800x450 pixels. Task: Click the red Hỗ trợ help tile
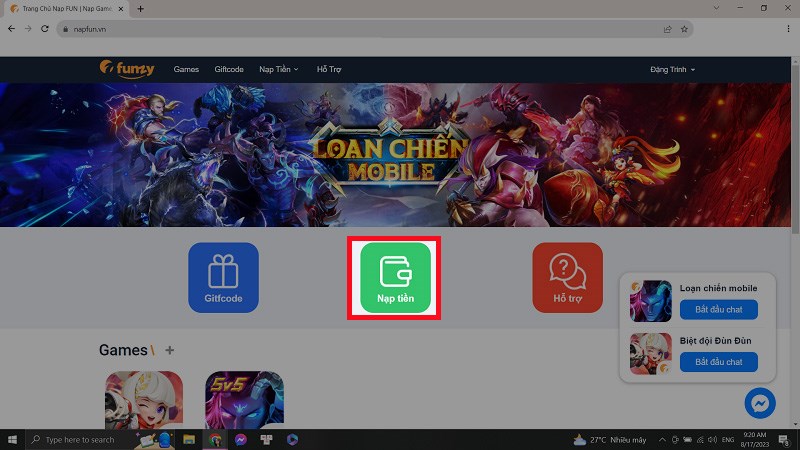[x=567, y=278]
